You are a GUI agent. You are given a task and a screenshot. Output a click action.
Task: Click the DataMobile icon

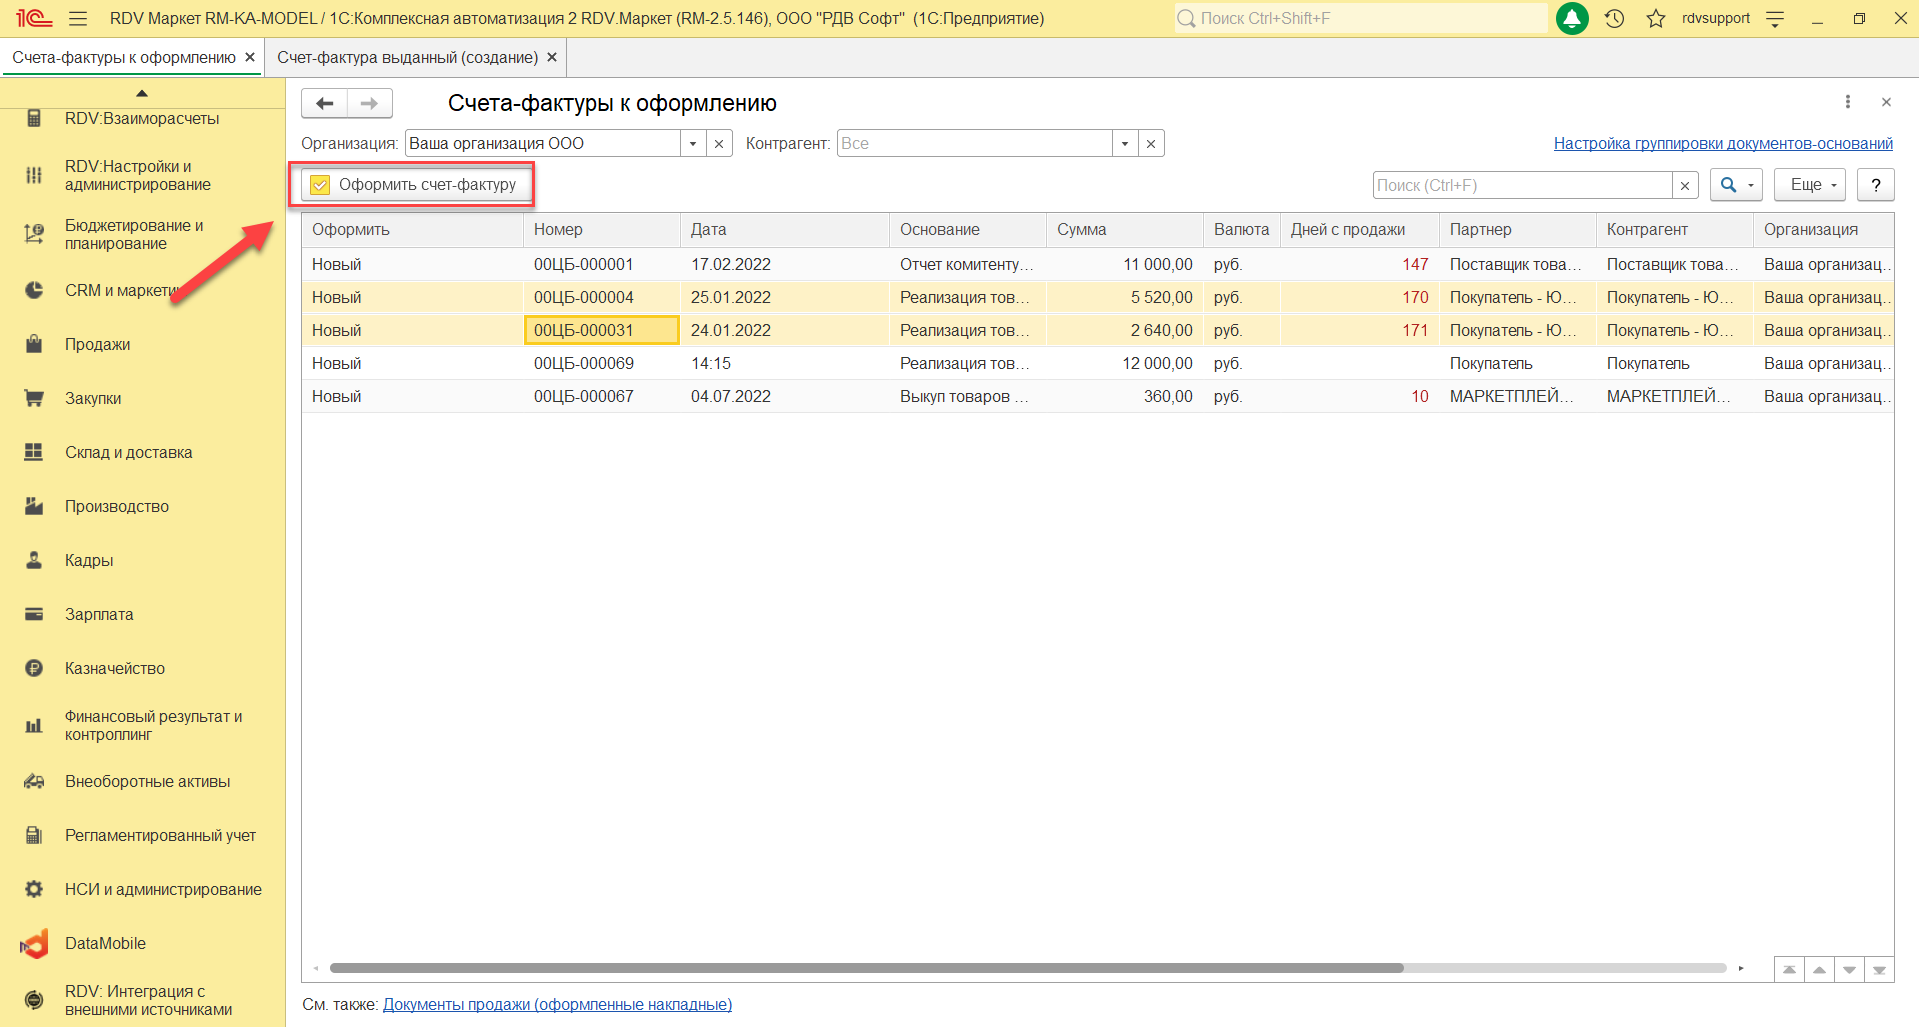point(34,943)
